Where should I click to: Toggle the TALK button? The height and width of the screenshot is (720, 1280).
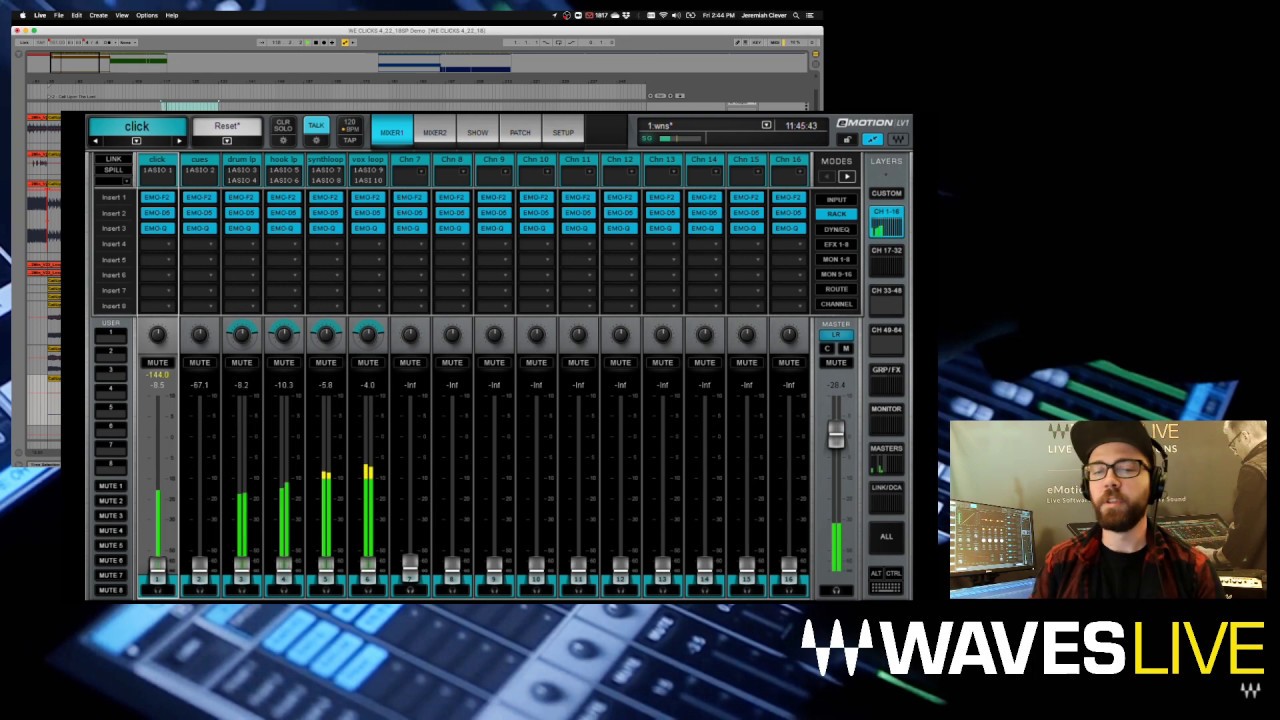pyautogui.click(x=316, y=125)
